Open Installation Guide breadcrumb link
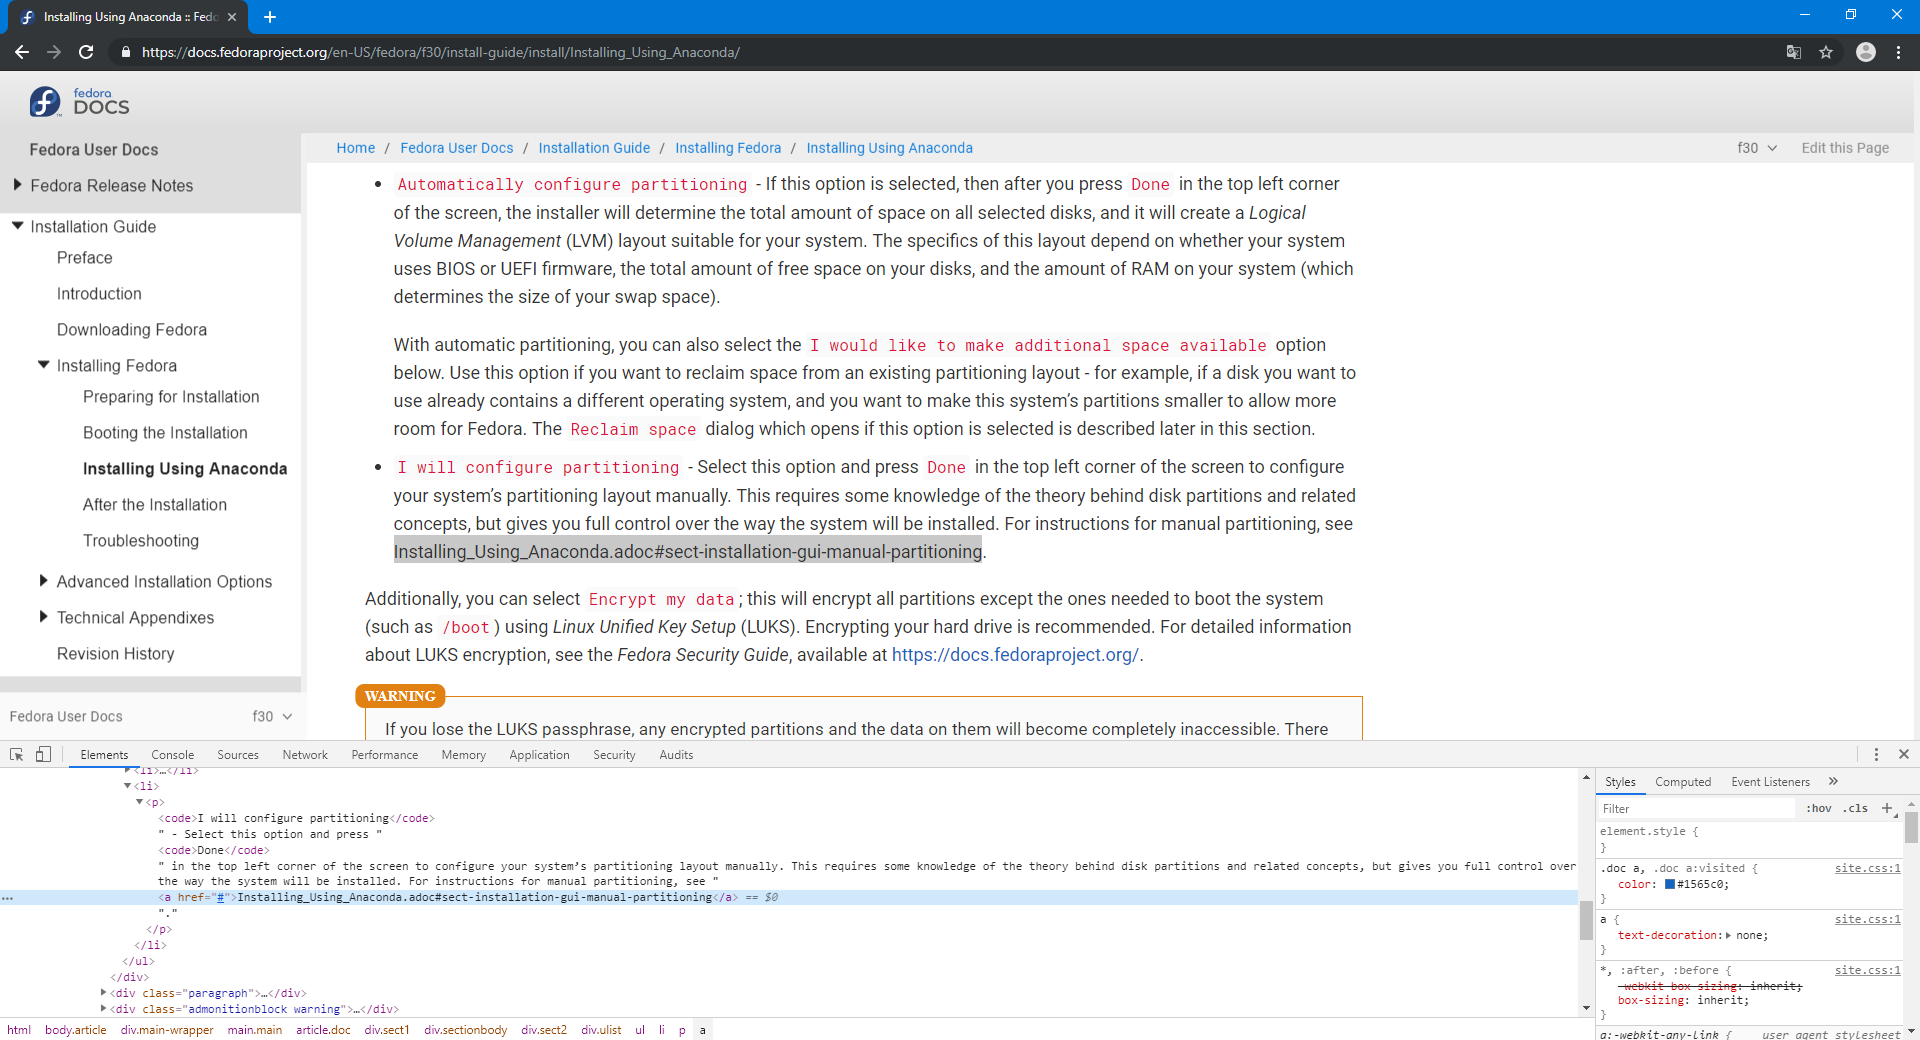The image size is (1920, 1040). pos(594,148)
